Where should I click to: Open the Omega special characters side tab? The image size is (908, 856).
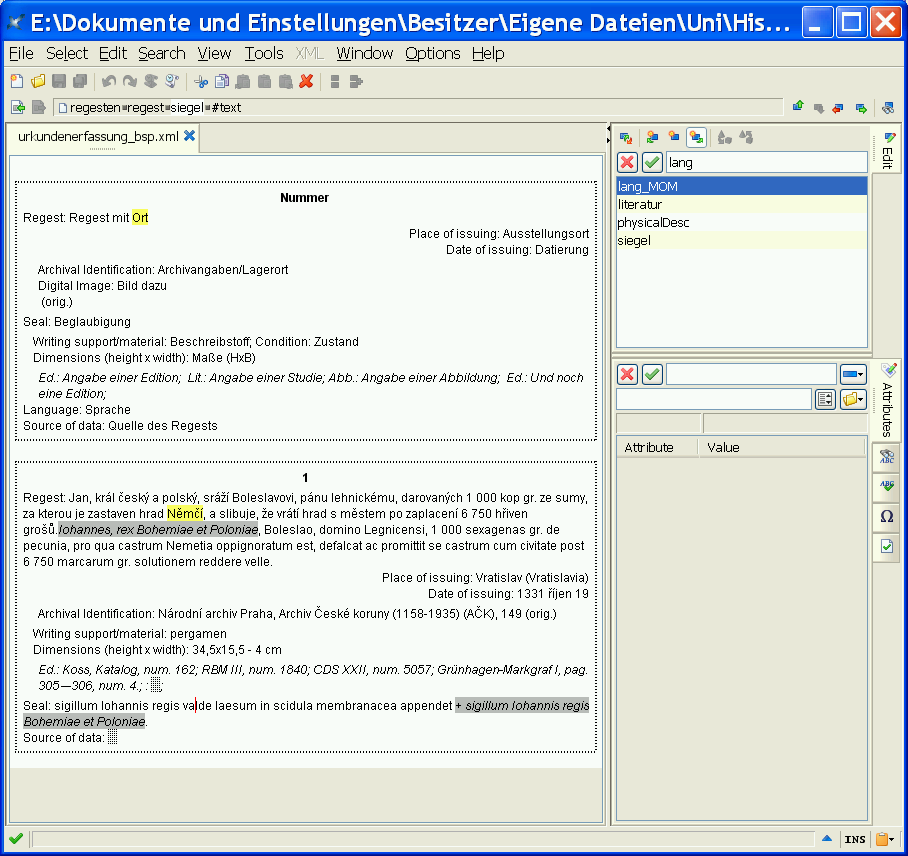pos(887,516)
